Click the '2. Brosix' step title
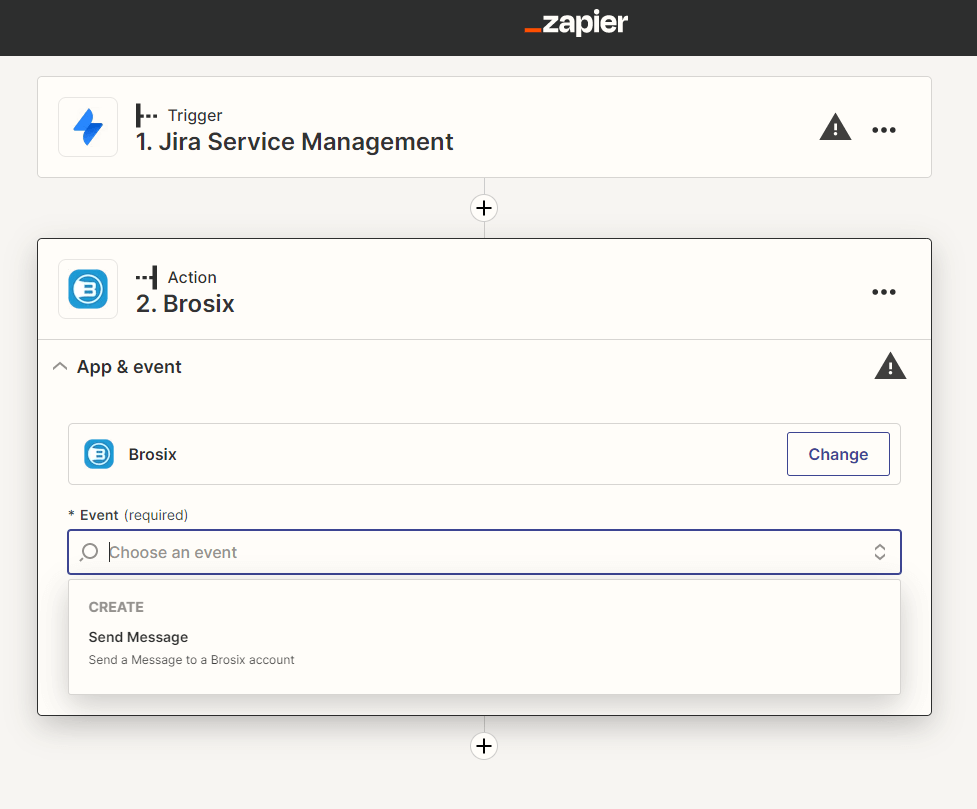977x809 pixels. click(x=185, y=304)
